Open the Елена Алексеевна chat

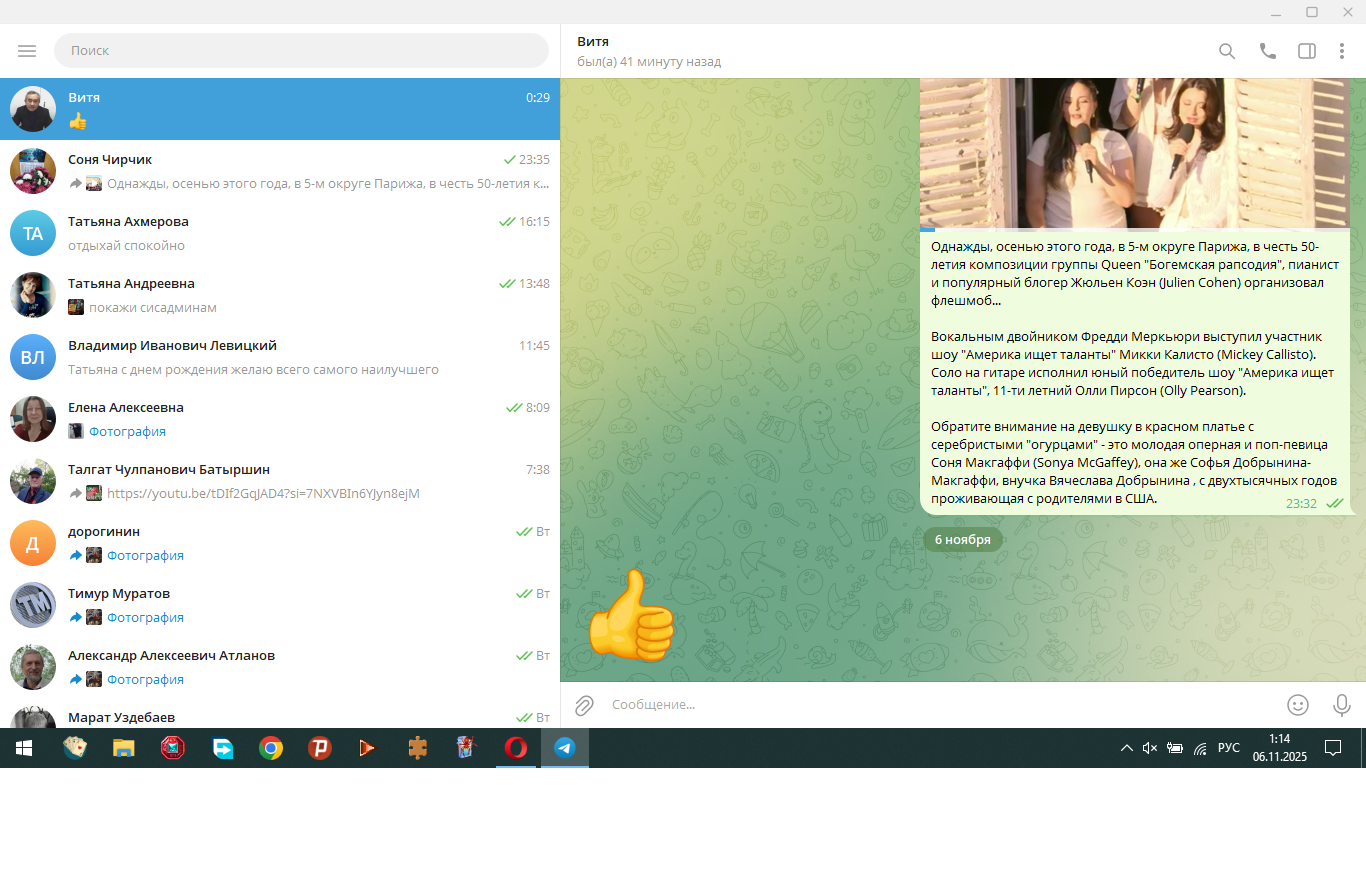(x=280, y=419)
